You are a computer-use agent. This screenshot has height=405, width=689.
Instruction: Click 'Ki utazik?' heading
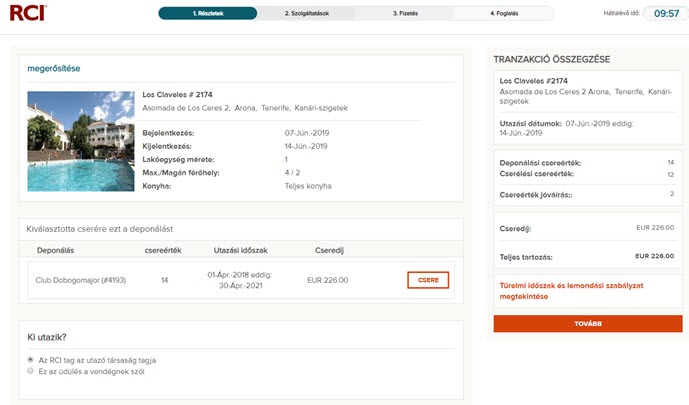point(47,337)
